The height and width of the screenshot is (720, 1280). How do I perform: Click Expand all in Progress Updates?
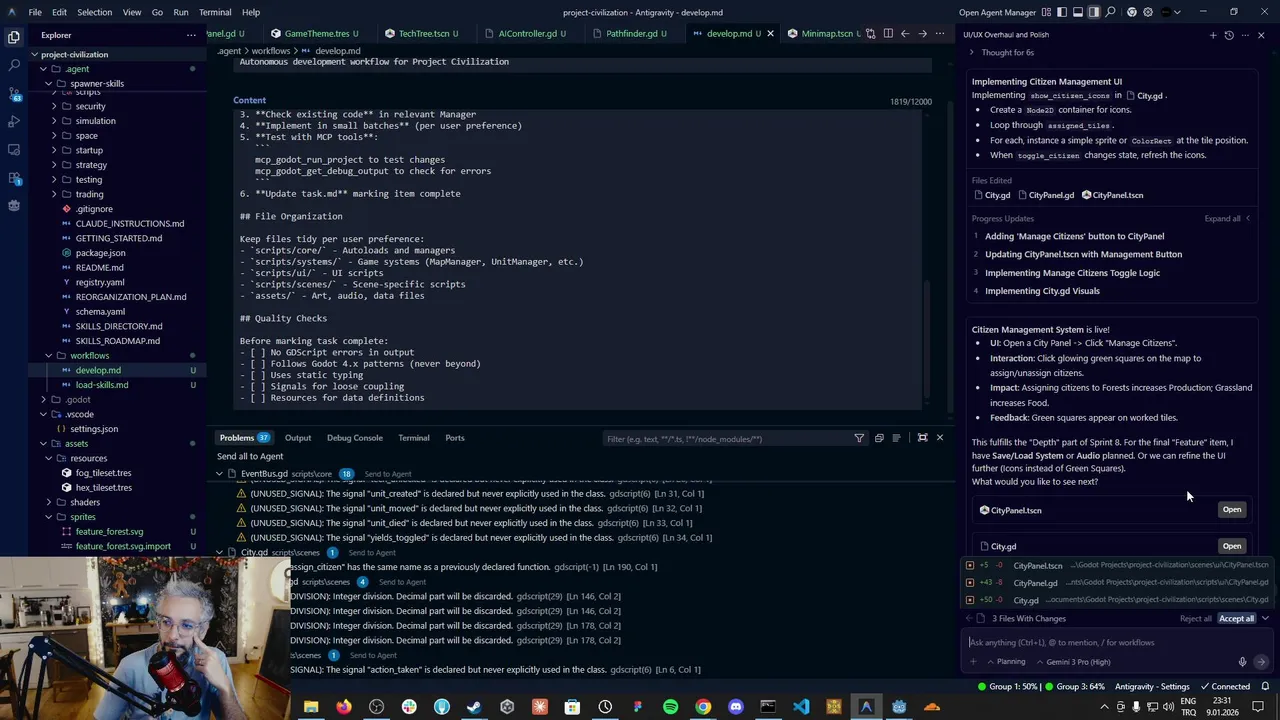point(1227,218)
